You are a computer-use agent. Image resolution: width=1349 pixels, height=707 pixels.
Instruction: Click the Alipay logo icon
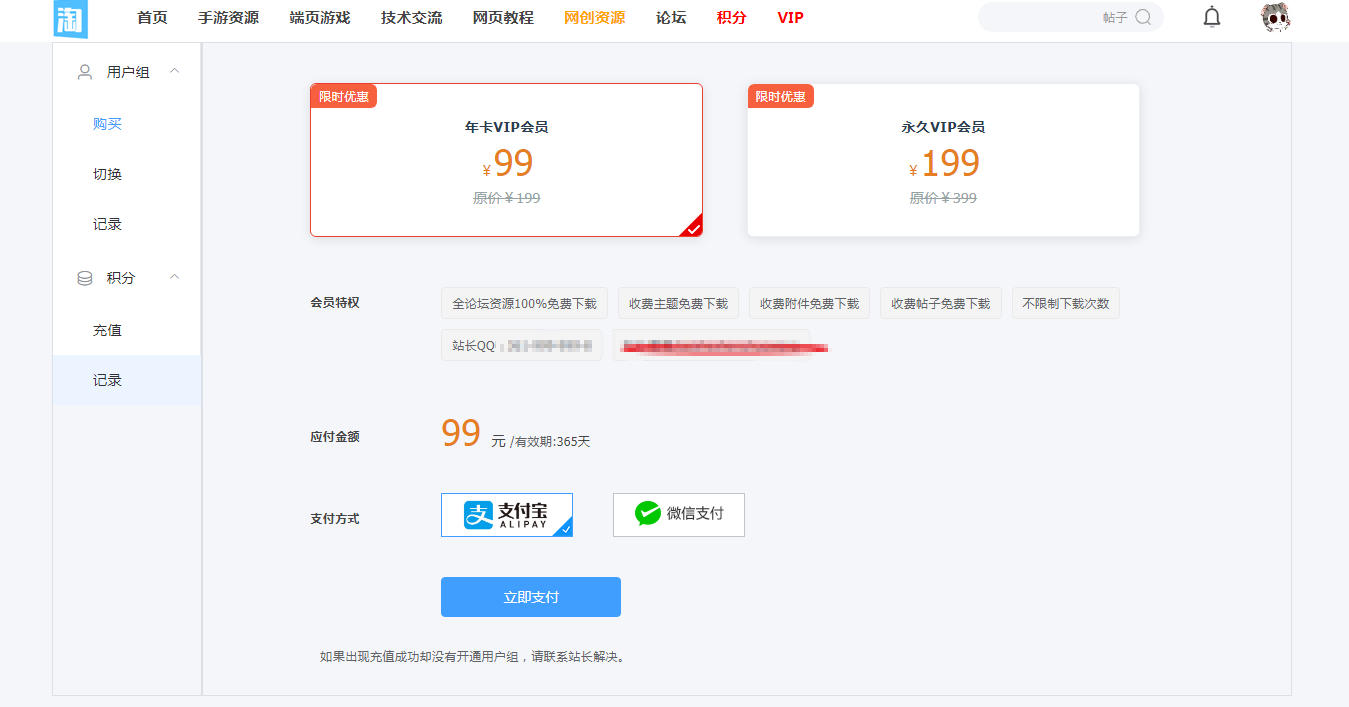click(479, 514)
